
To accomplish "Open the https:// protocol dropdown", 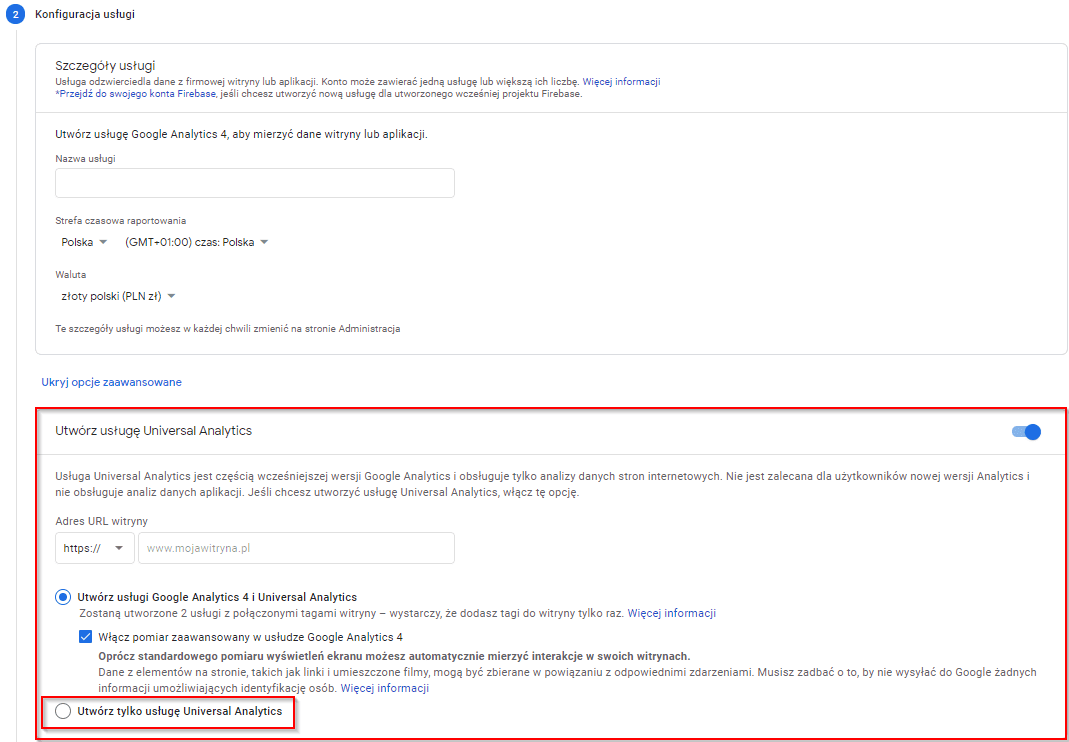I will [x=94, y=548].
